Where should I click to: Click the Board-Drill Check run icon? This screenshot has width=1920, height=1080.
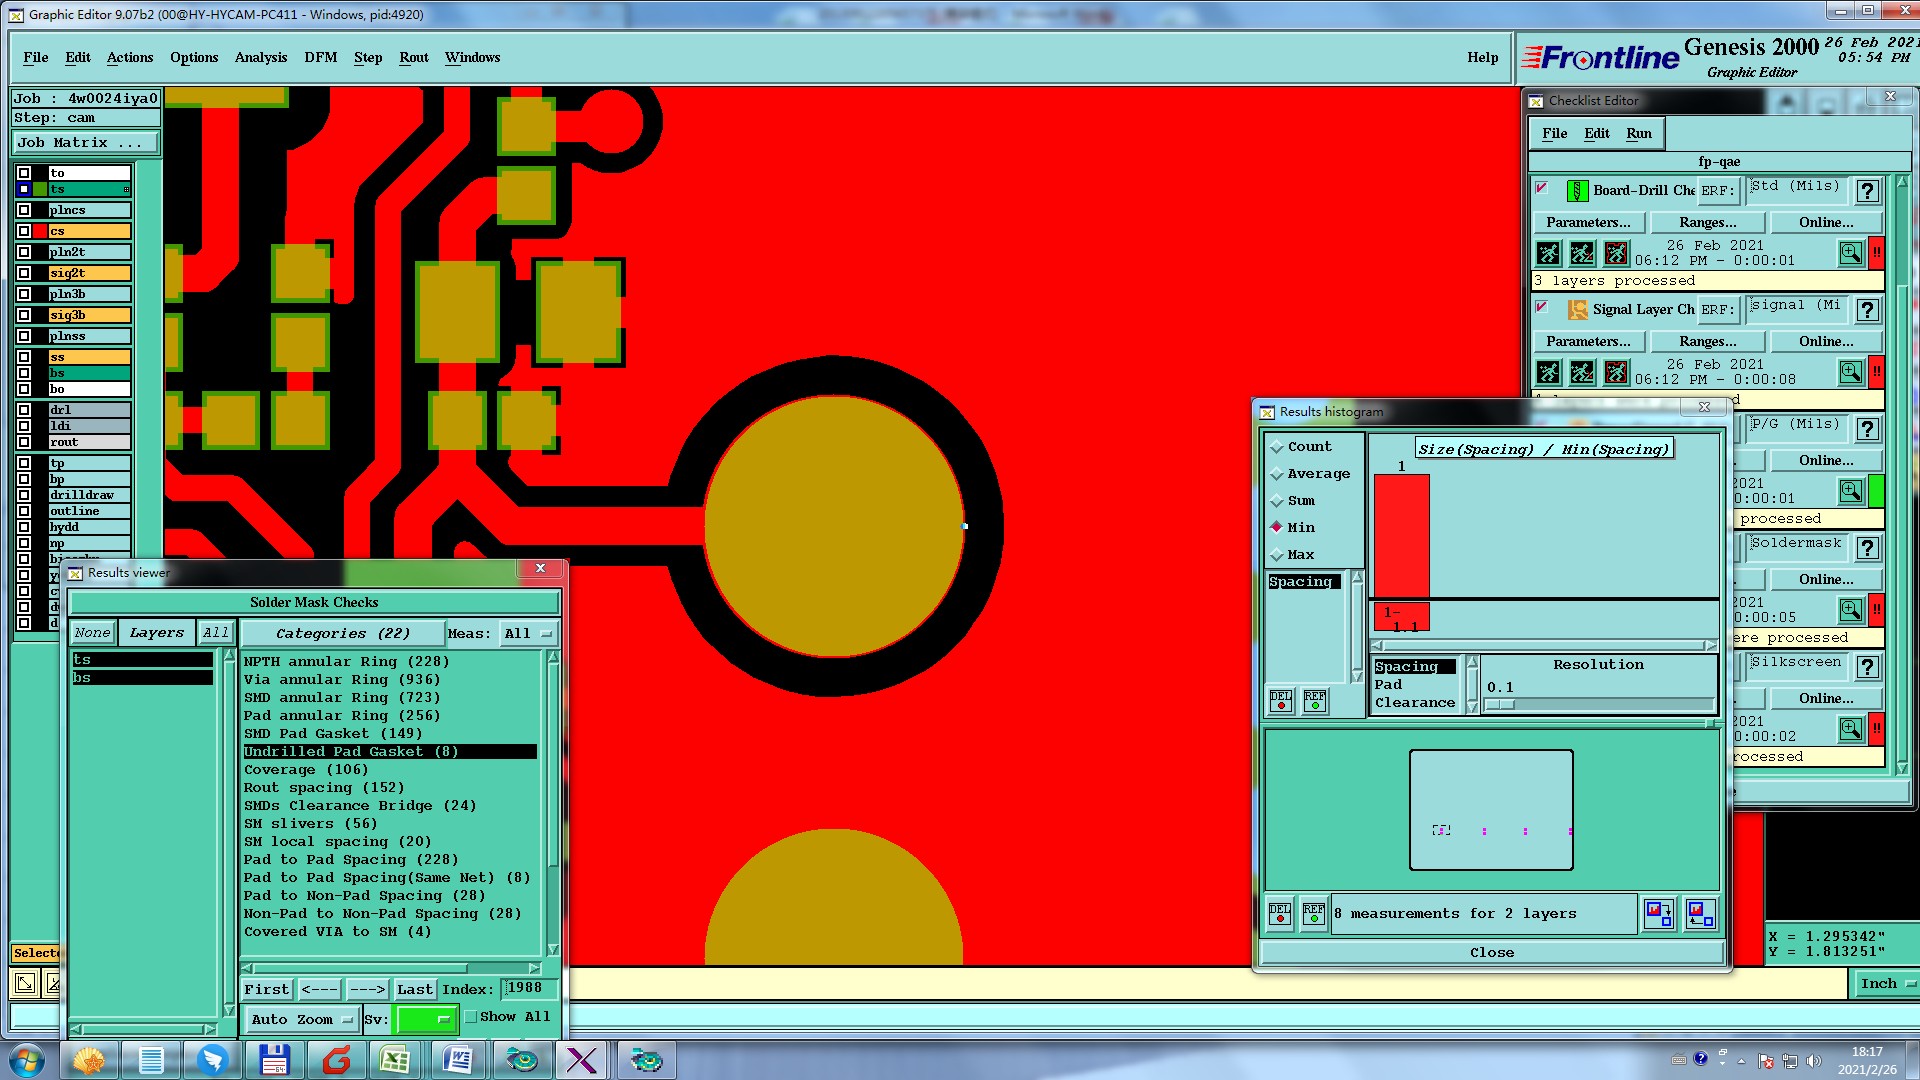1548,253
